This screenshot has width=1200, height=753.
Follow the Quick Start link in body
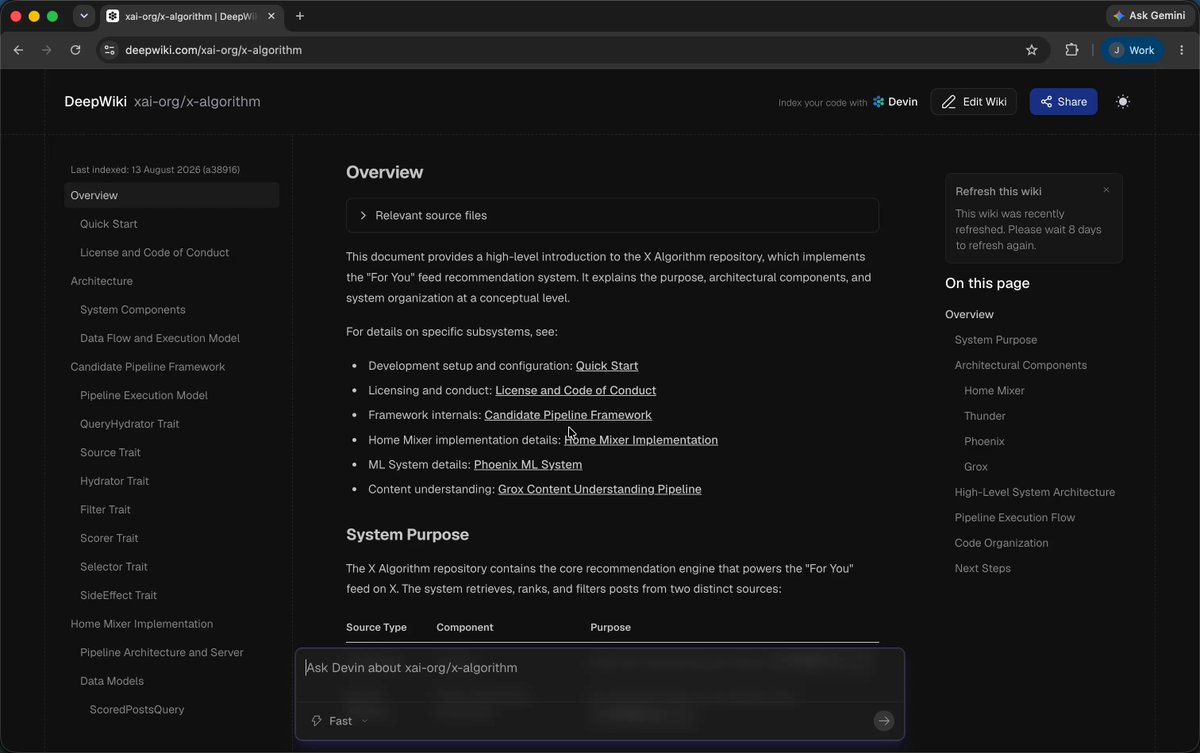(607, 366)
